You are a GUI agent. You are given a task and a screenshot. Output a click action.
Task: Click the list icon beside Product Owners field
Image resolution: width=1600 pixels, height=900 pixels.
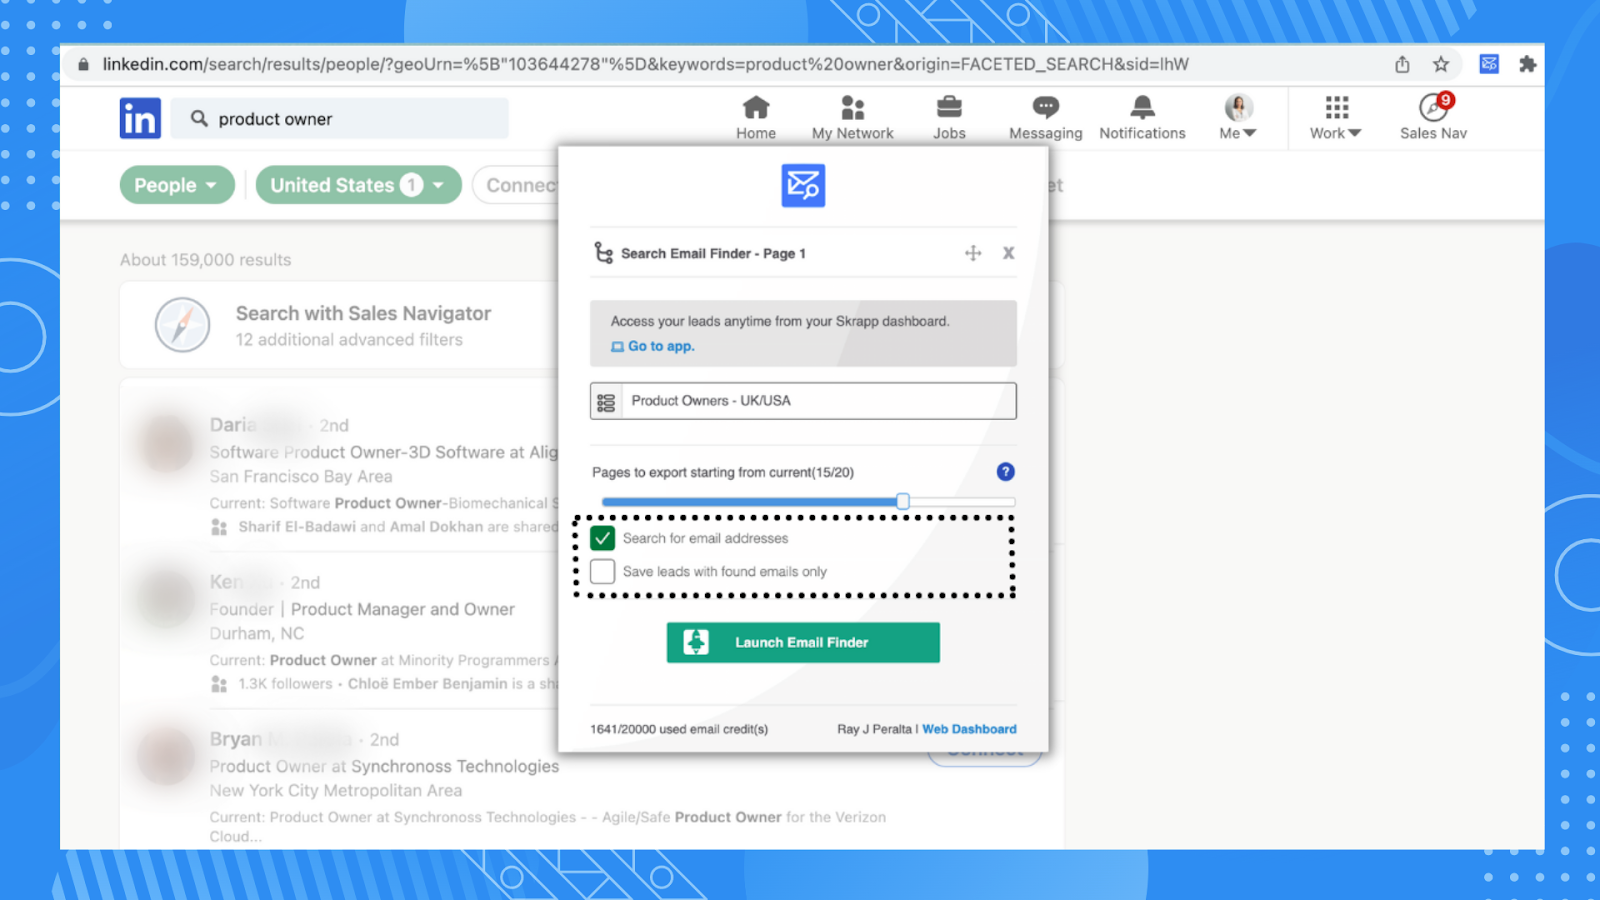pos(606,402)
